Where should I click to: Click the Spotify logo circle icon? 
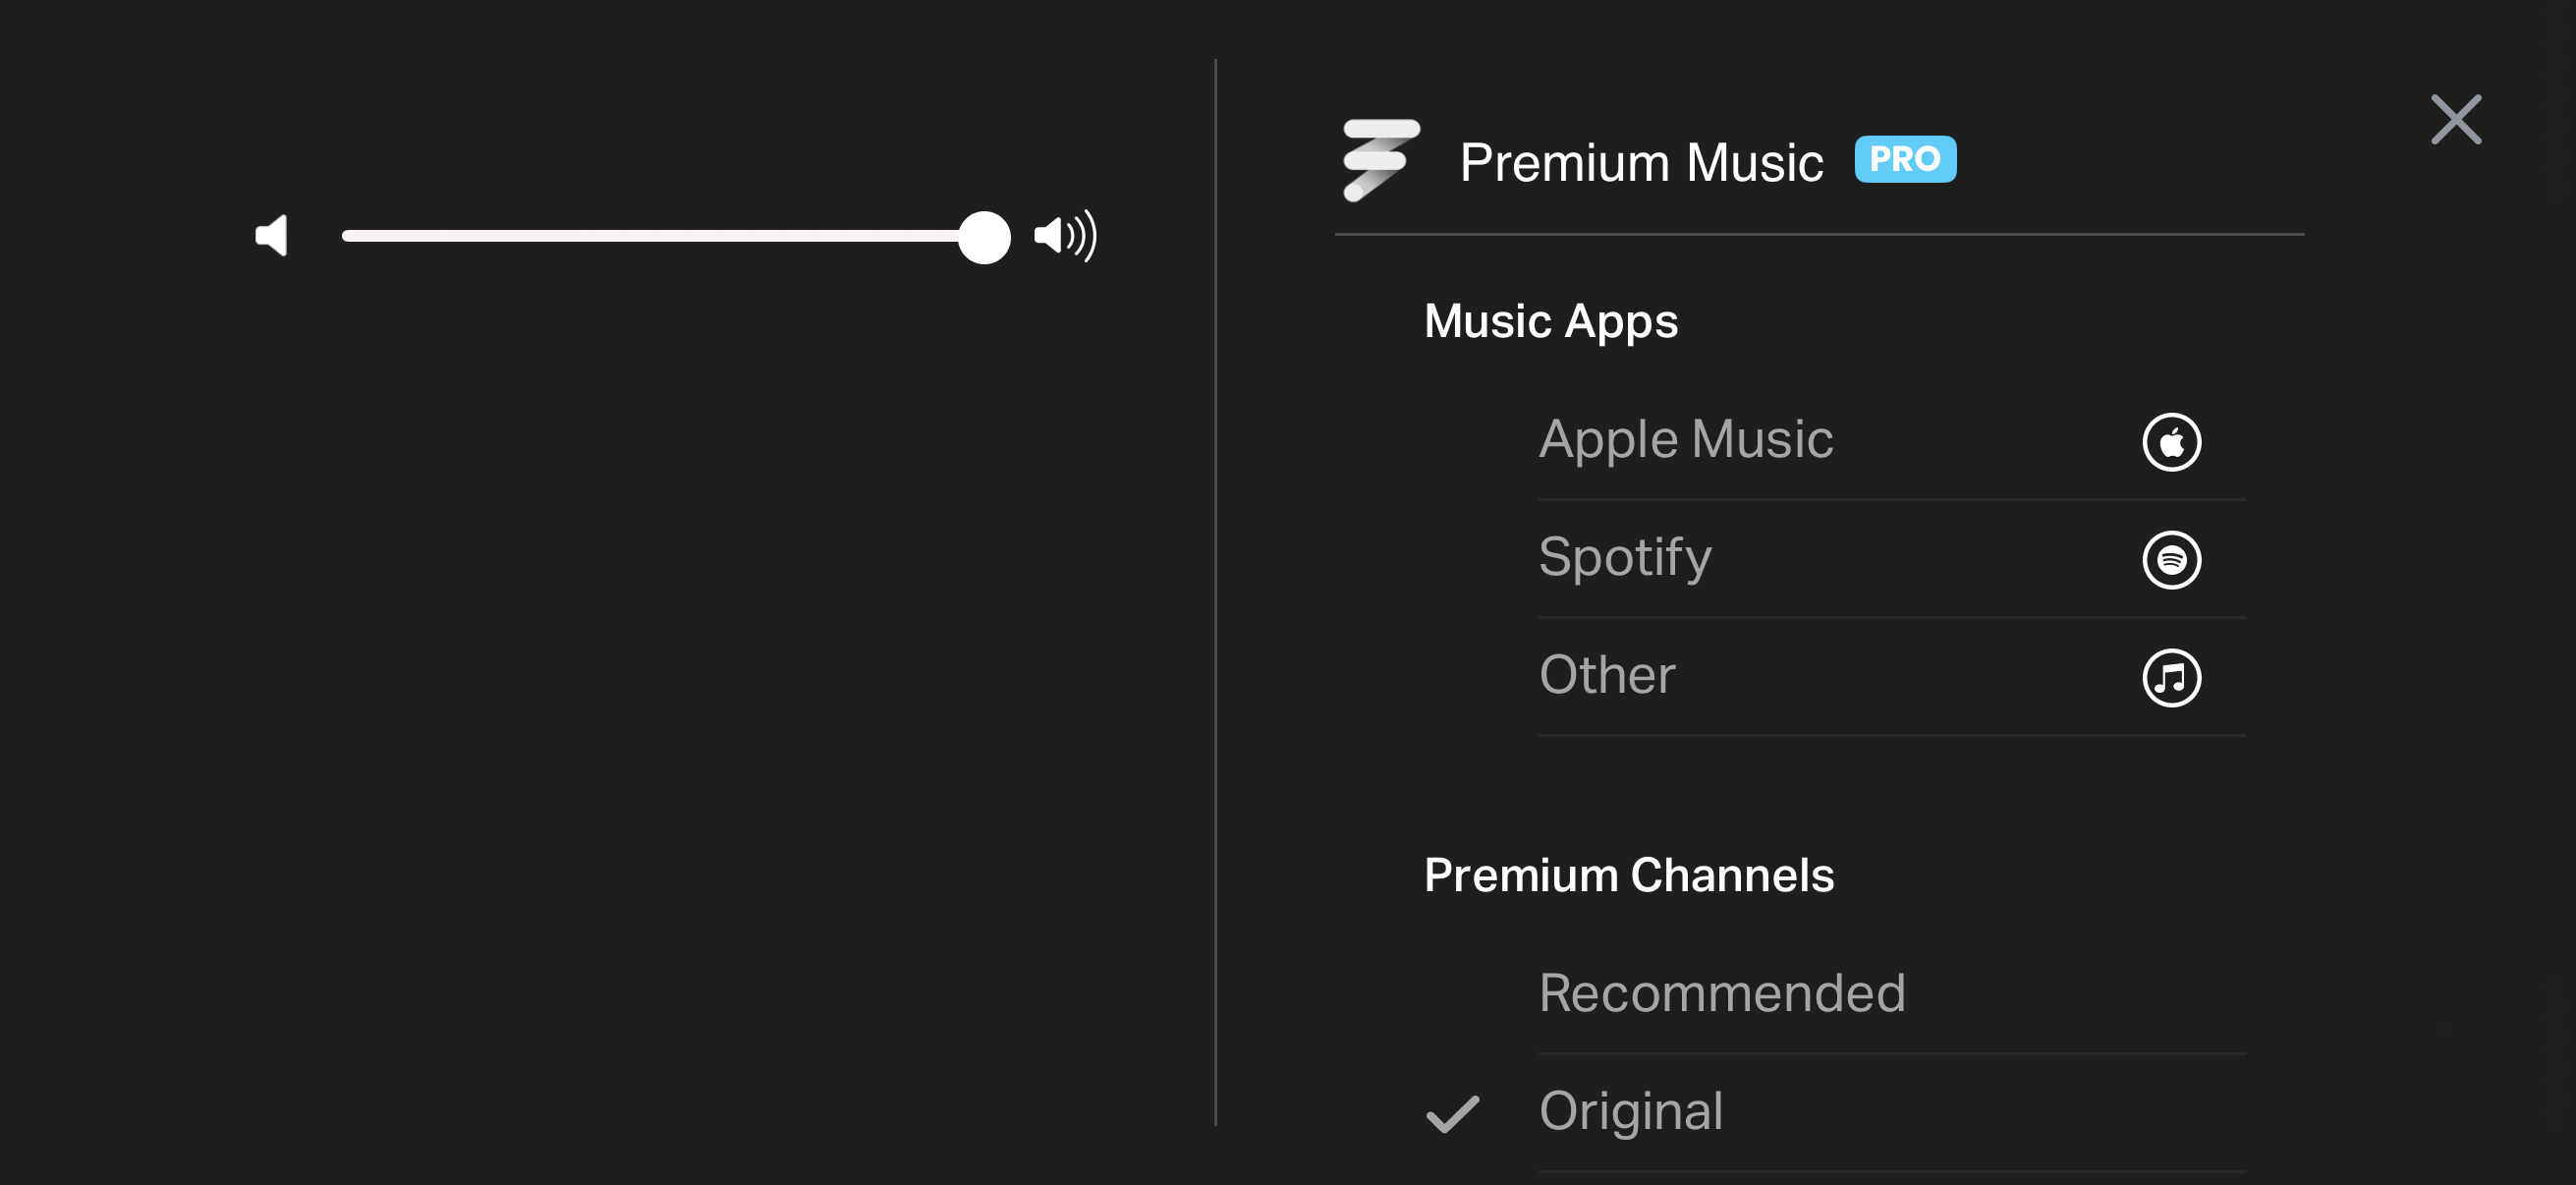point(2171,560)
